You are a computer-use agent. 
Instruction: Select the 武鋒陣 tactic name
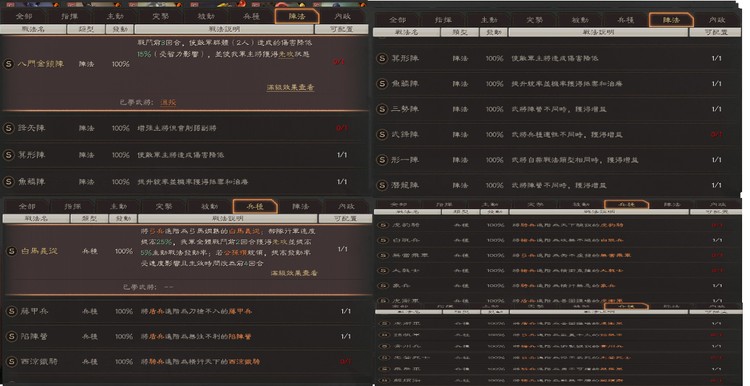405,134
